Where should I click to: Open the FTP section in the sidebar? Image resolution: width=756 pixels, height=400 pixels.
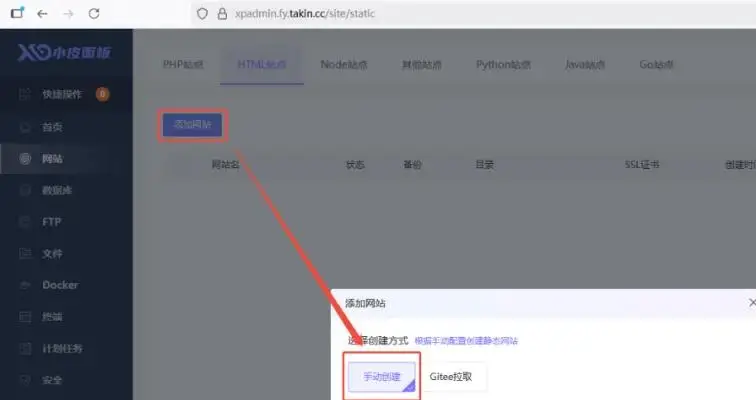point(51,222)
